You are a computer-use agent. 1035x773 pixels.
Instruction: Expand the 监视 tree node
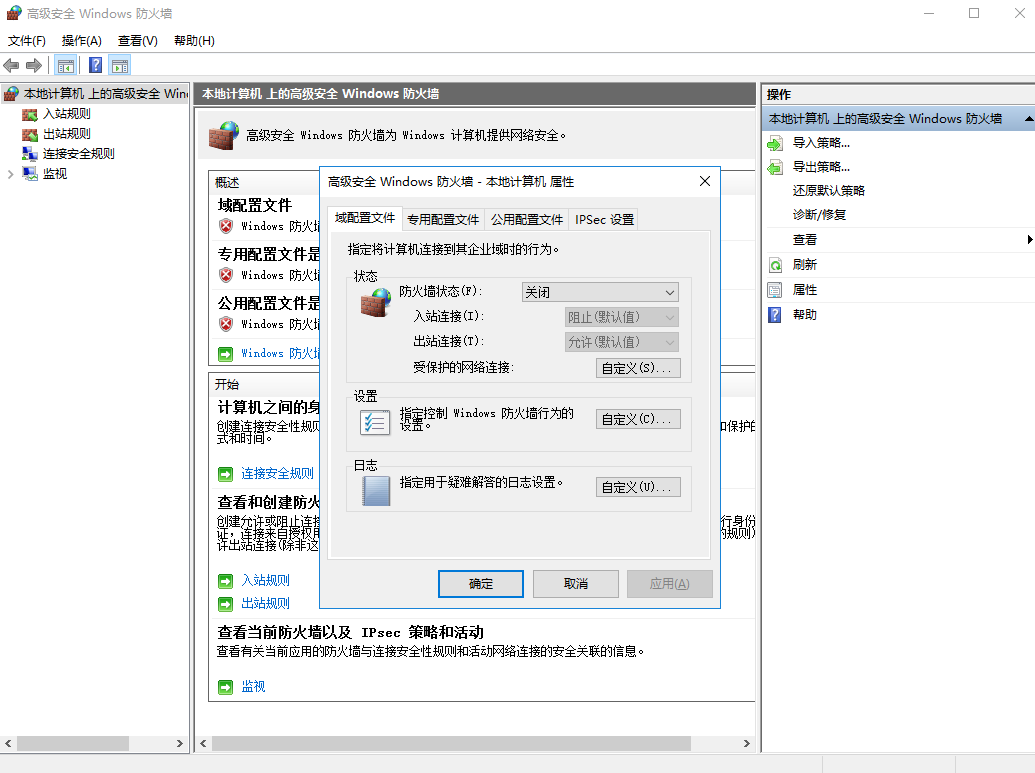11,174
